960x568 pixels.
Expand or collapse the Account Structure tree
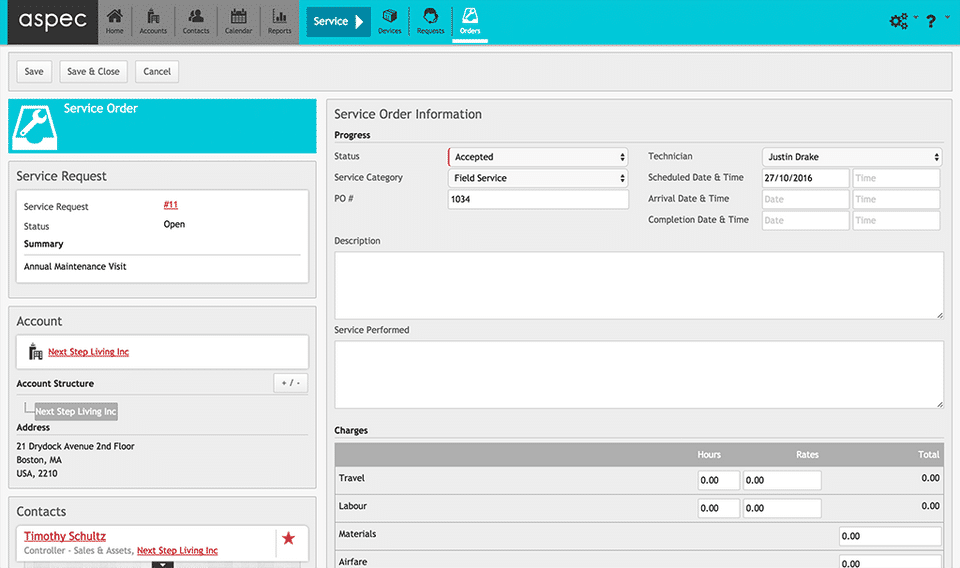pyautogui.click(x=290, y=383)
